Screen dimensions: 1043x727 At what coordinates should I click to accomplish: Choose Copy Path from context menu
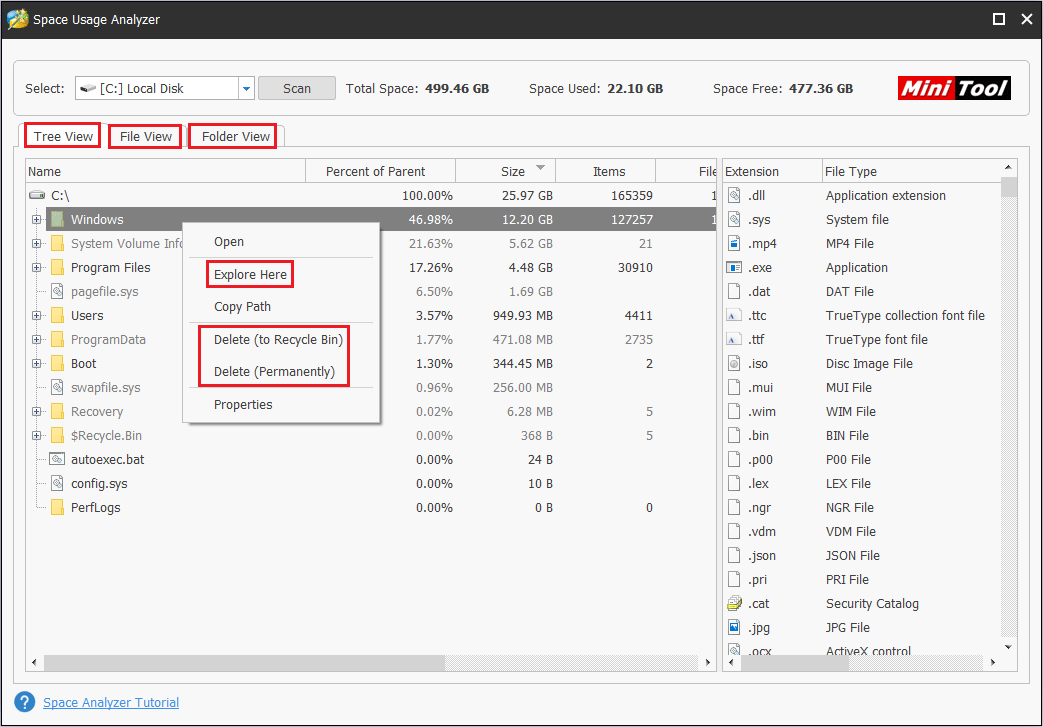click(x=242, y=307)
